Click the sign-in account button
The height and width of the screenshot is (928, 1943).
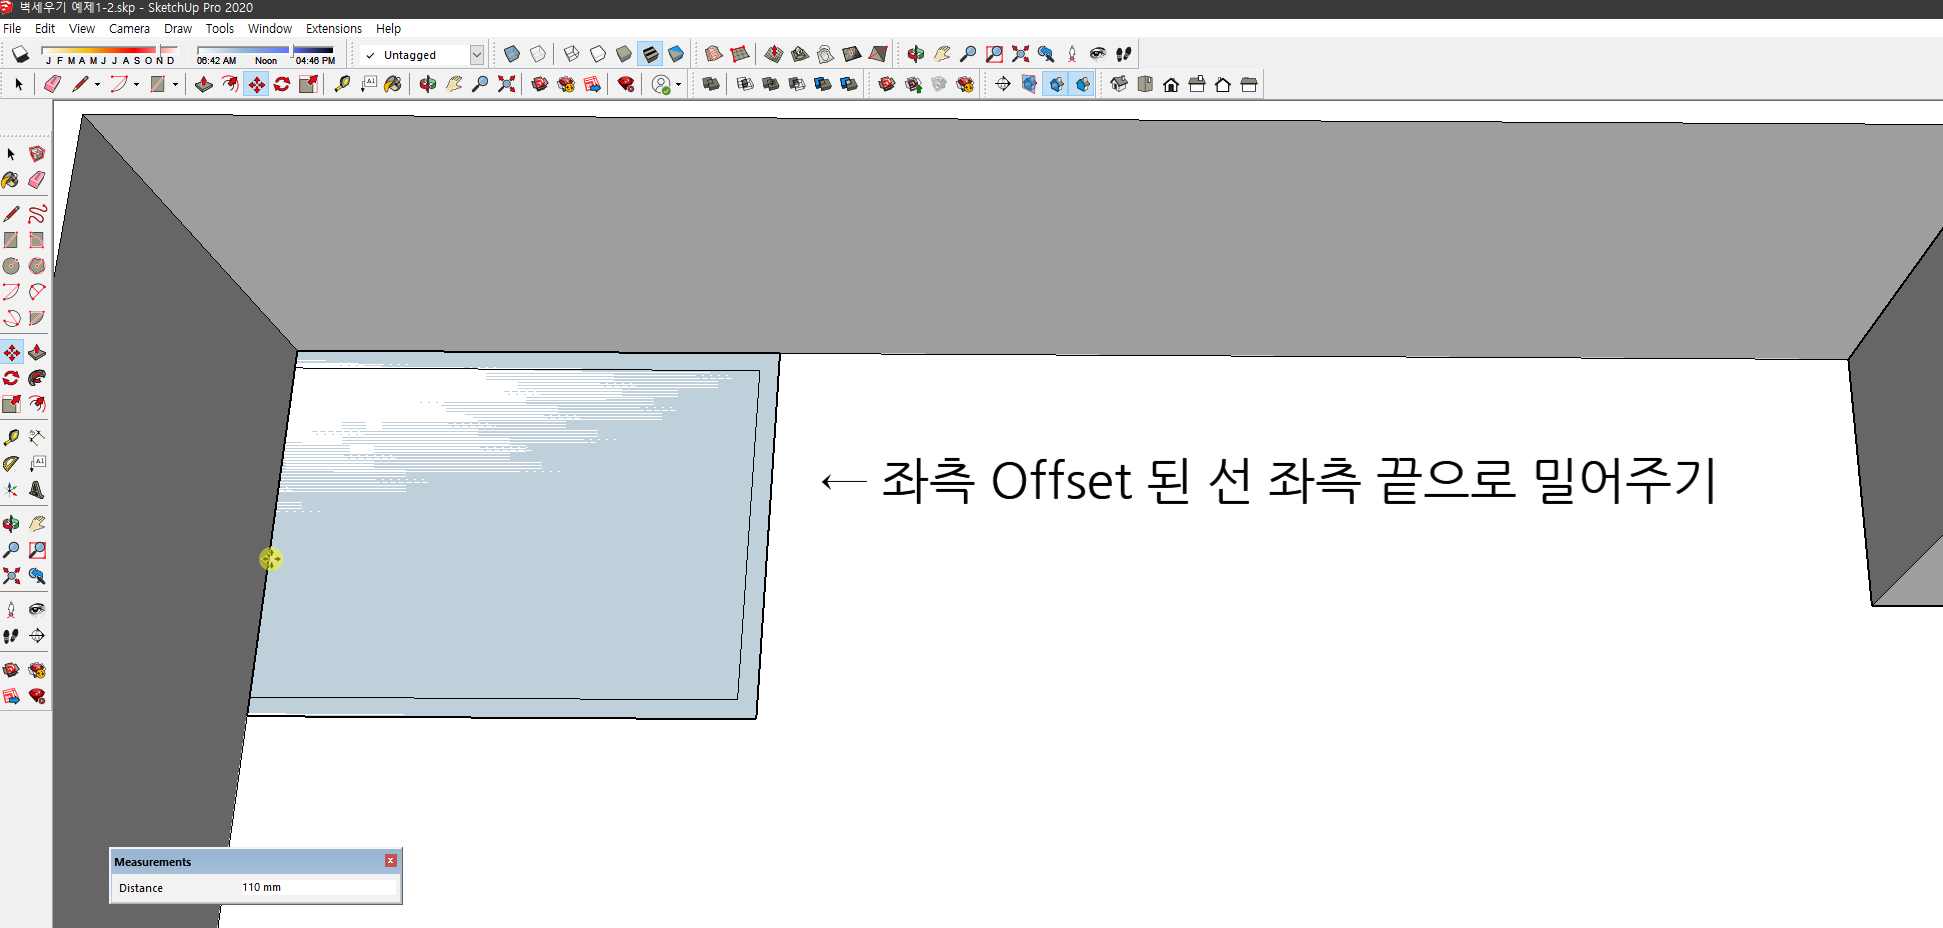tap(661, 84)
